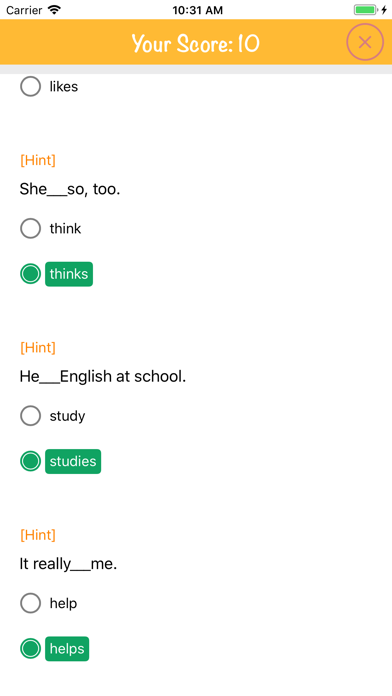Select the 'likes' radio button
Image resolution: width=392 pixels, height=696 pixels.
point(31,87)
